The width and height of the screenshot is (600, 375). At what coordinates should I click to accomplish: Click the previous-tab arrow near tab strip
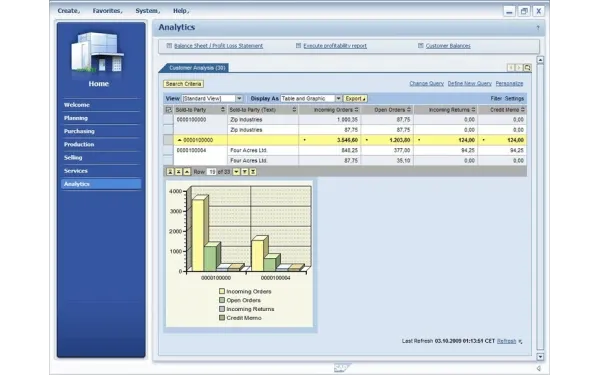click(x=511, y=68)
